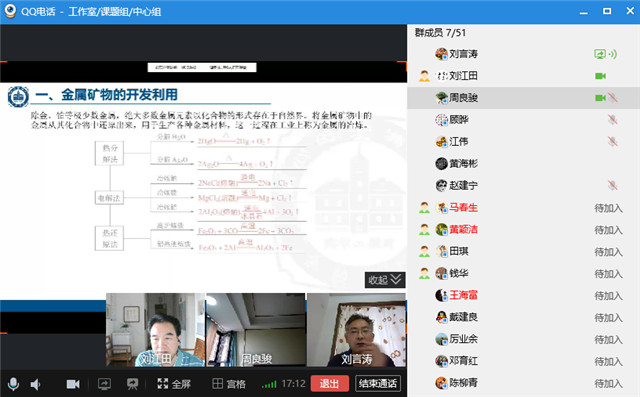Select 刘言涛's video thumbnail

[x=356, y=330]
